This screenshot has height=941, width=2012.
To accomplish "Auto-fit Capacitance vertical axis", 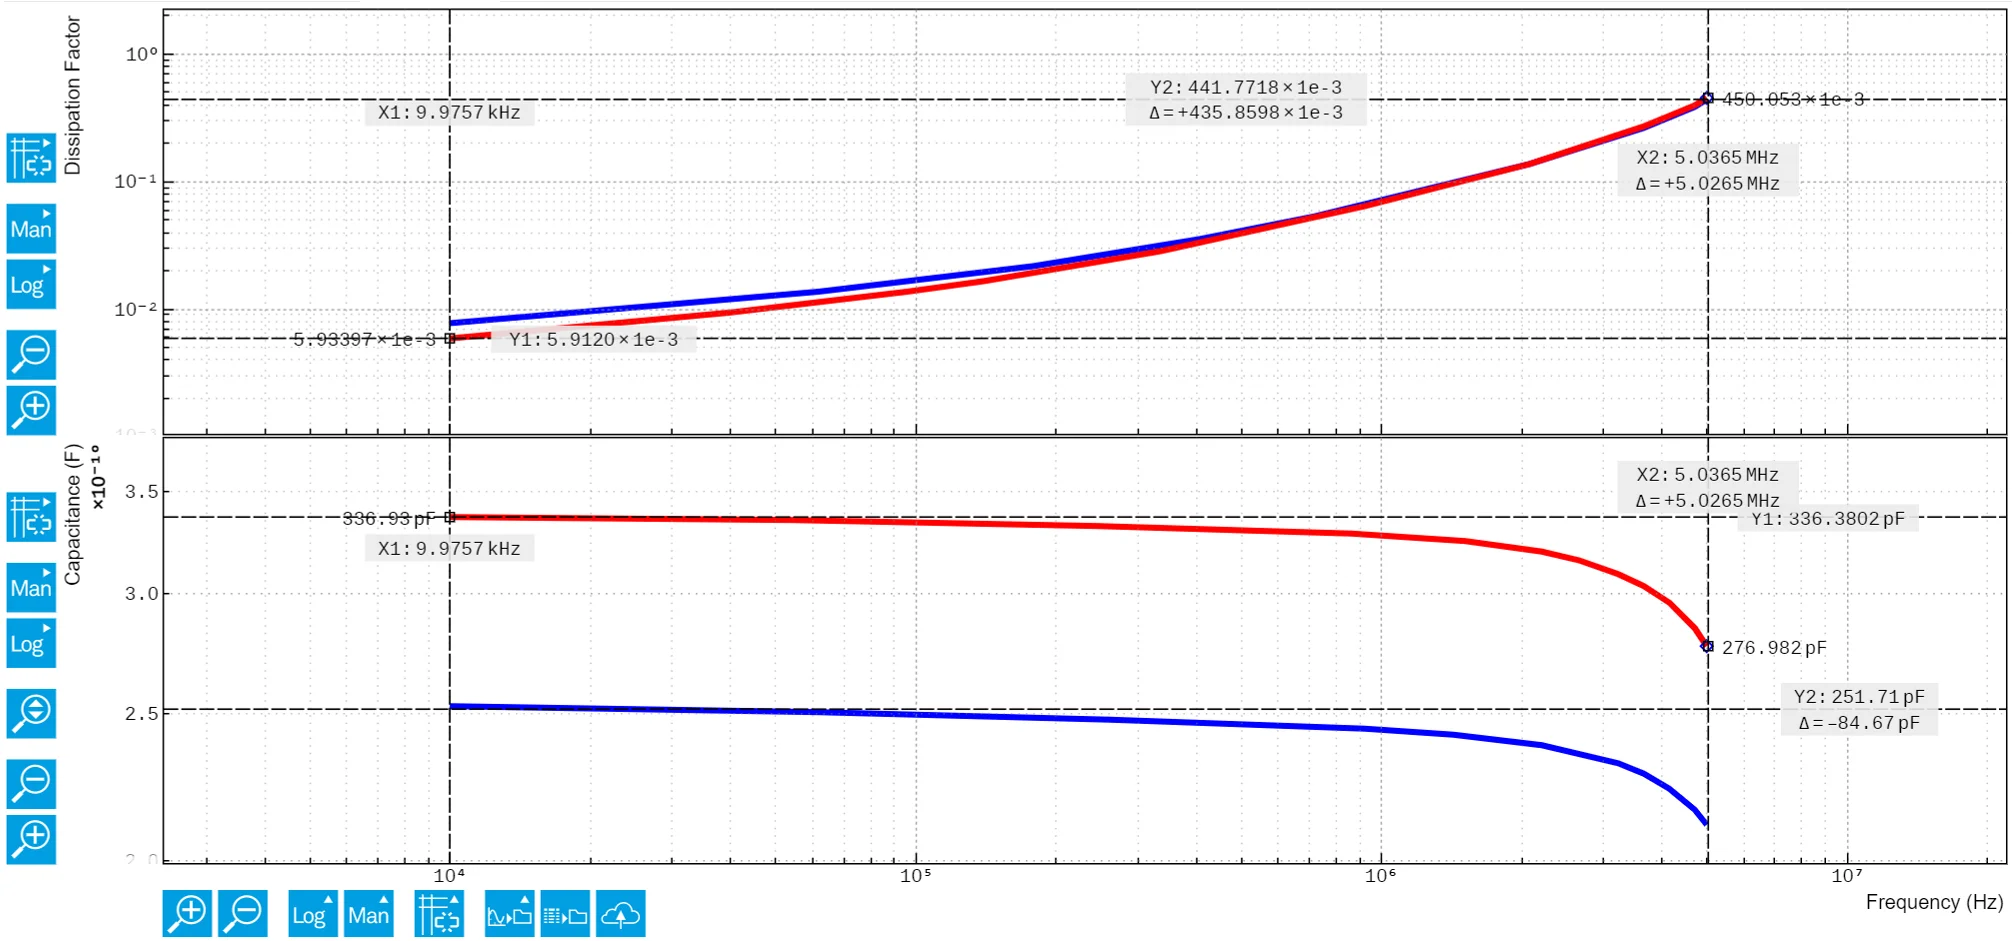I will tap(31, 713).
